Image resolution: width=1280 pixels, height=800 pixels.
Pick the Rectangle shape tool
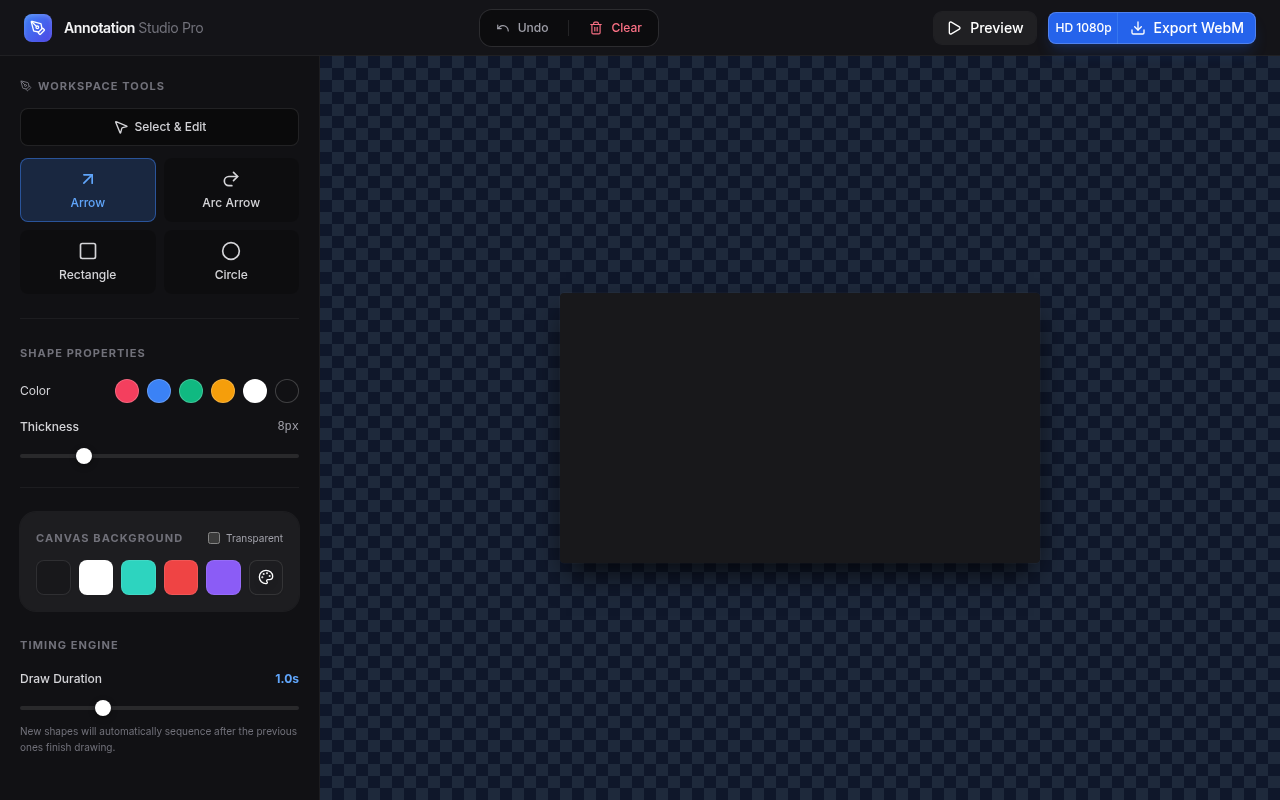coord(88,262)
